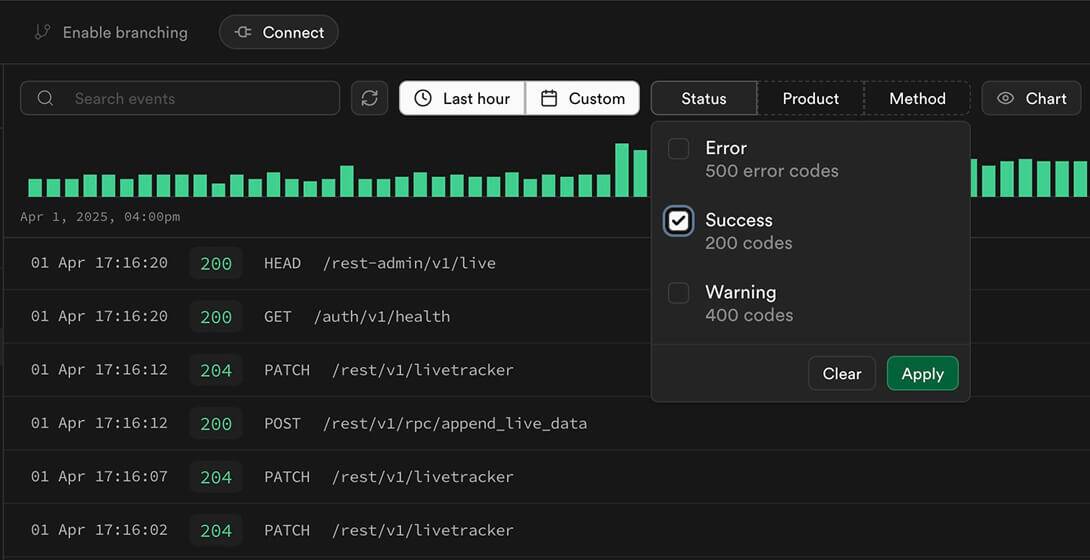The image size is (1090, 560).
Task: Check the Warning 400 codes checkbox
Action: point(678,293)
